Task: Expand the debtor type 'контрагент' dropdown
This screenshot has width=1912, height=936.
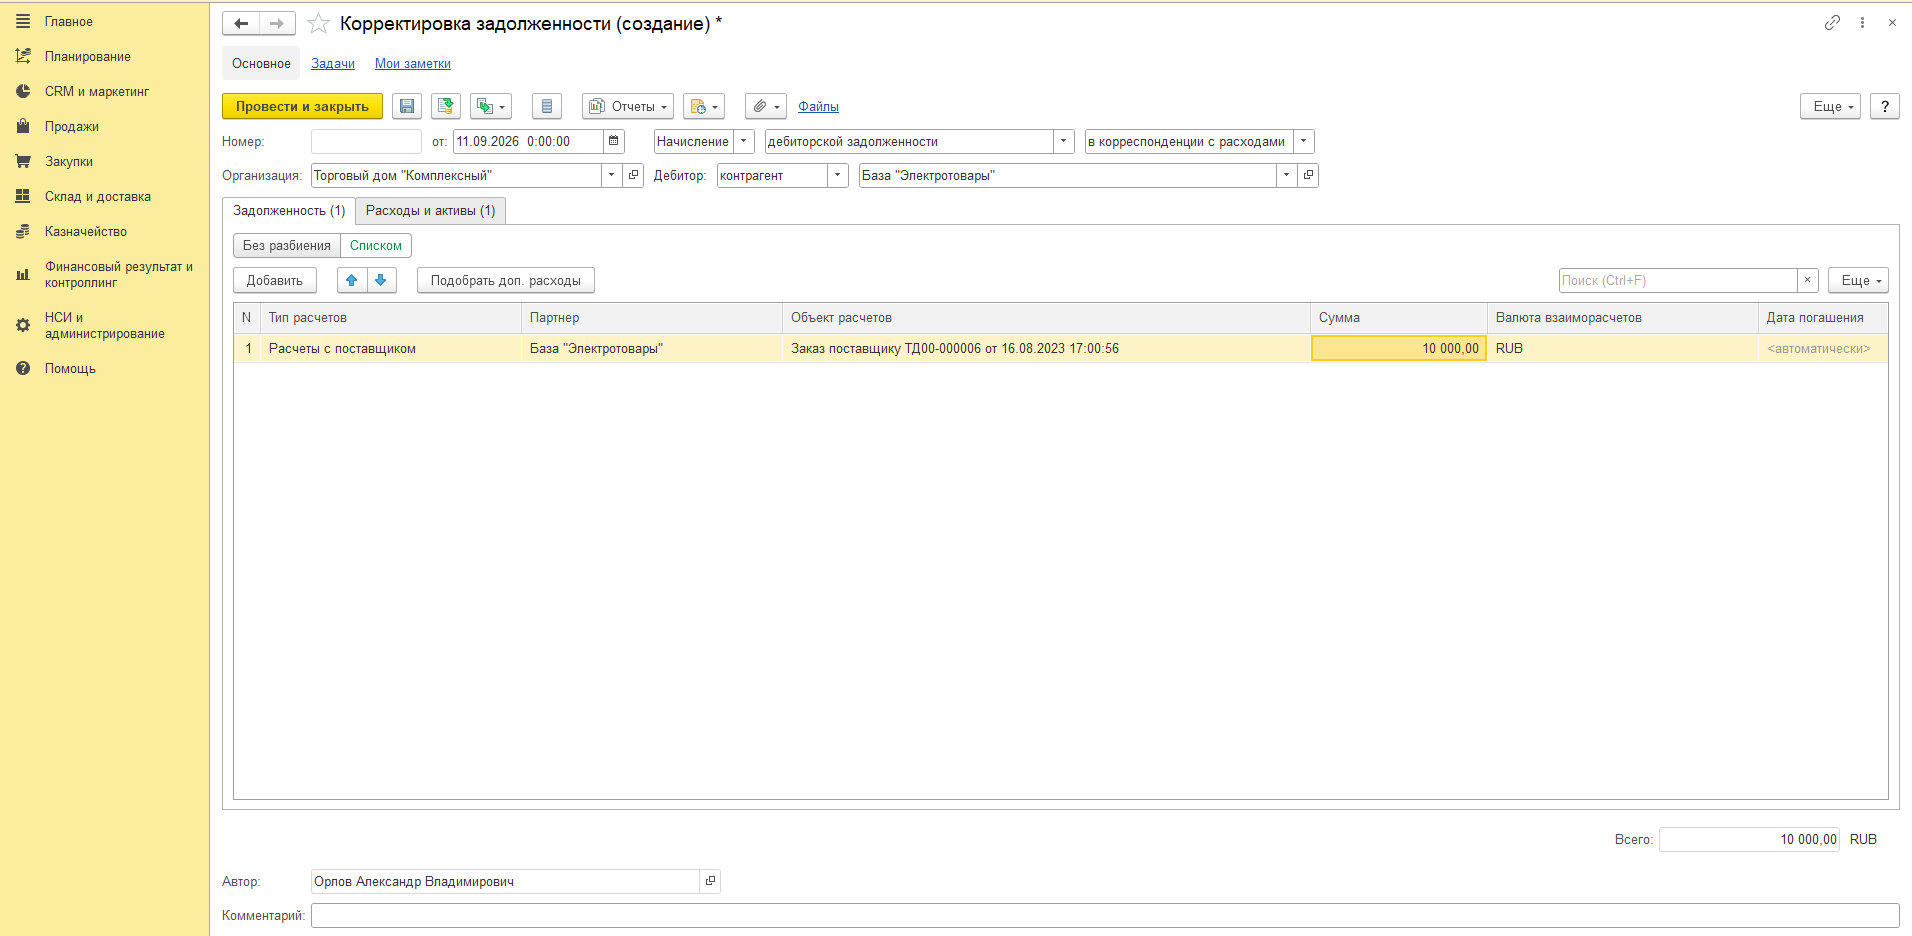Action: (x=838, y=175)
